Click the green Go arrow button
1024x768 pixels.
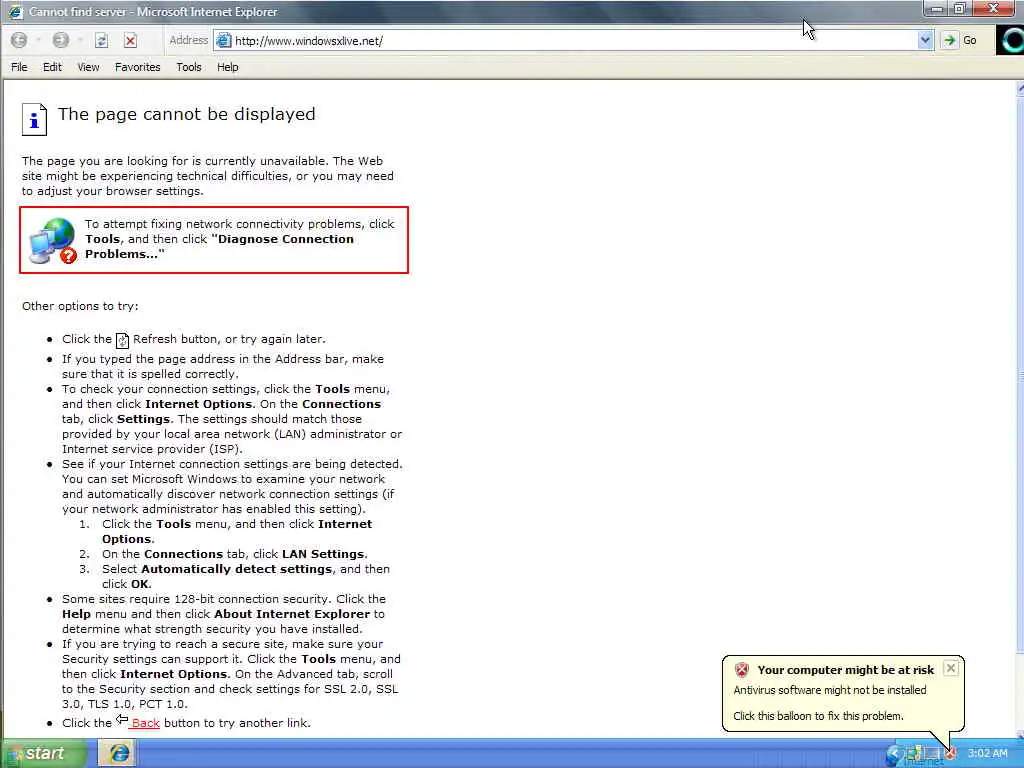click(949, 40)
